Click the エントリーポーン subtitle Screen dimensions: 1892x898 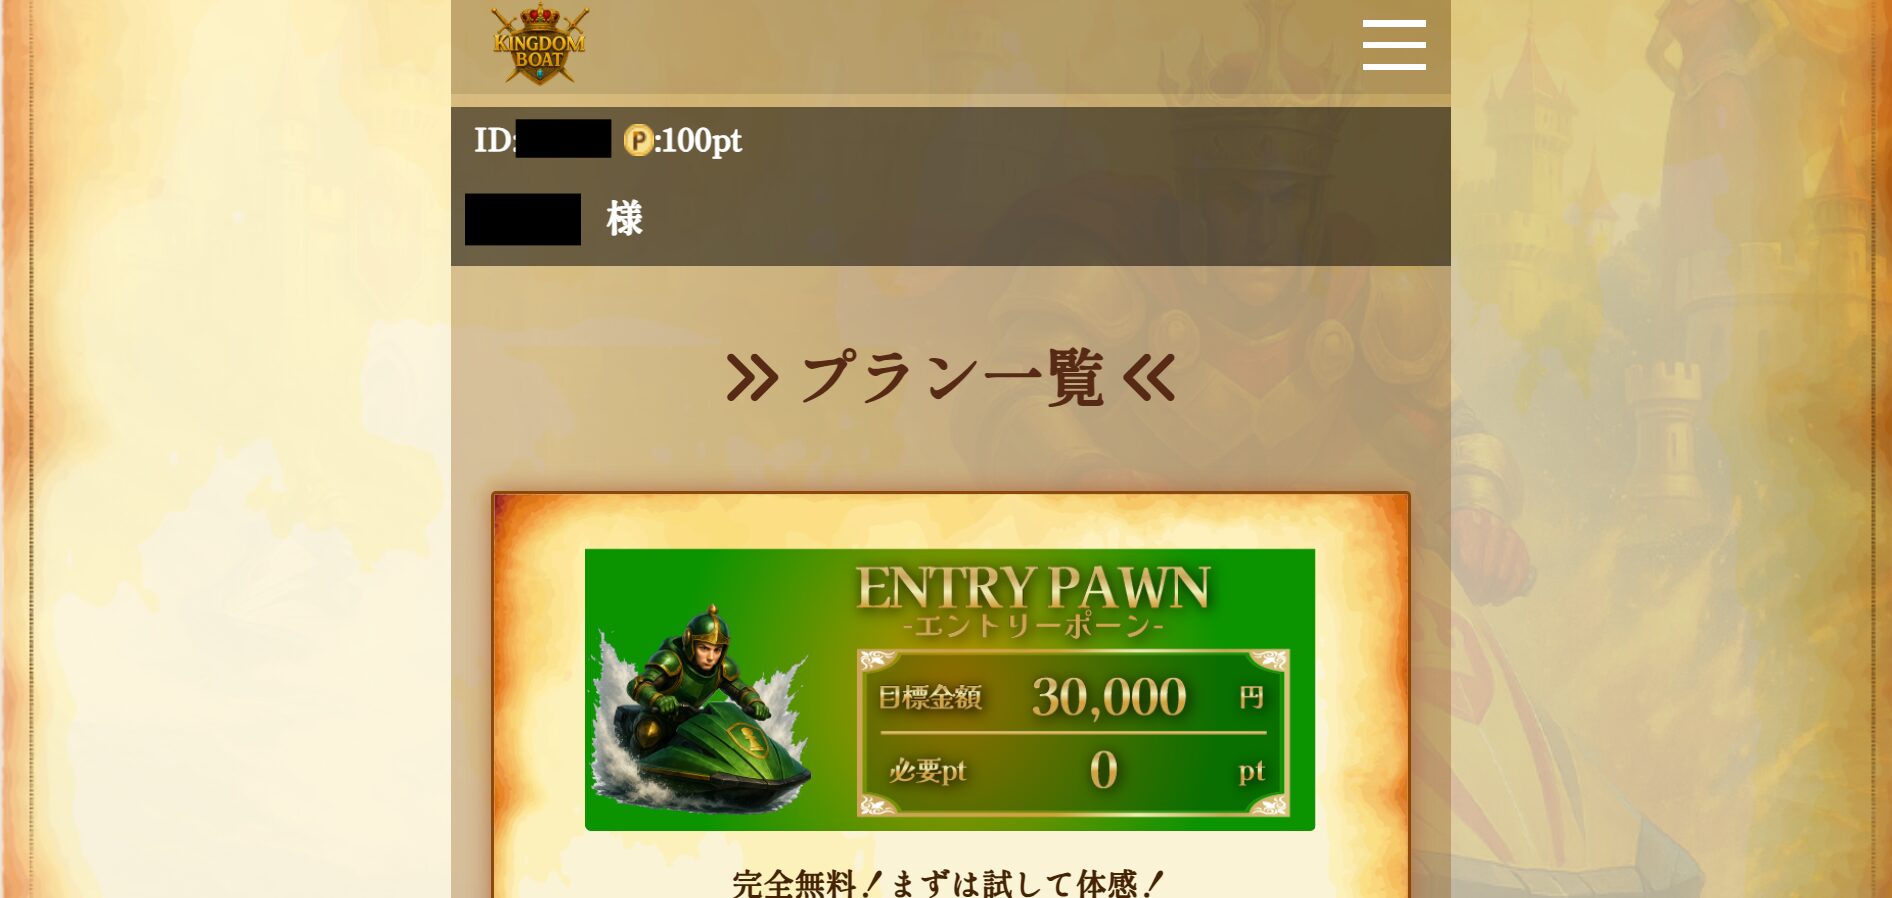pos(1033,627)
